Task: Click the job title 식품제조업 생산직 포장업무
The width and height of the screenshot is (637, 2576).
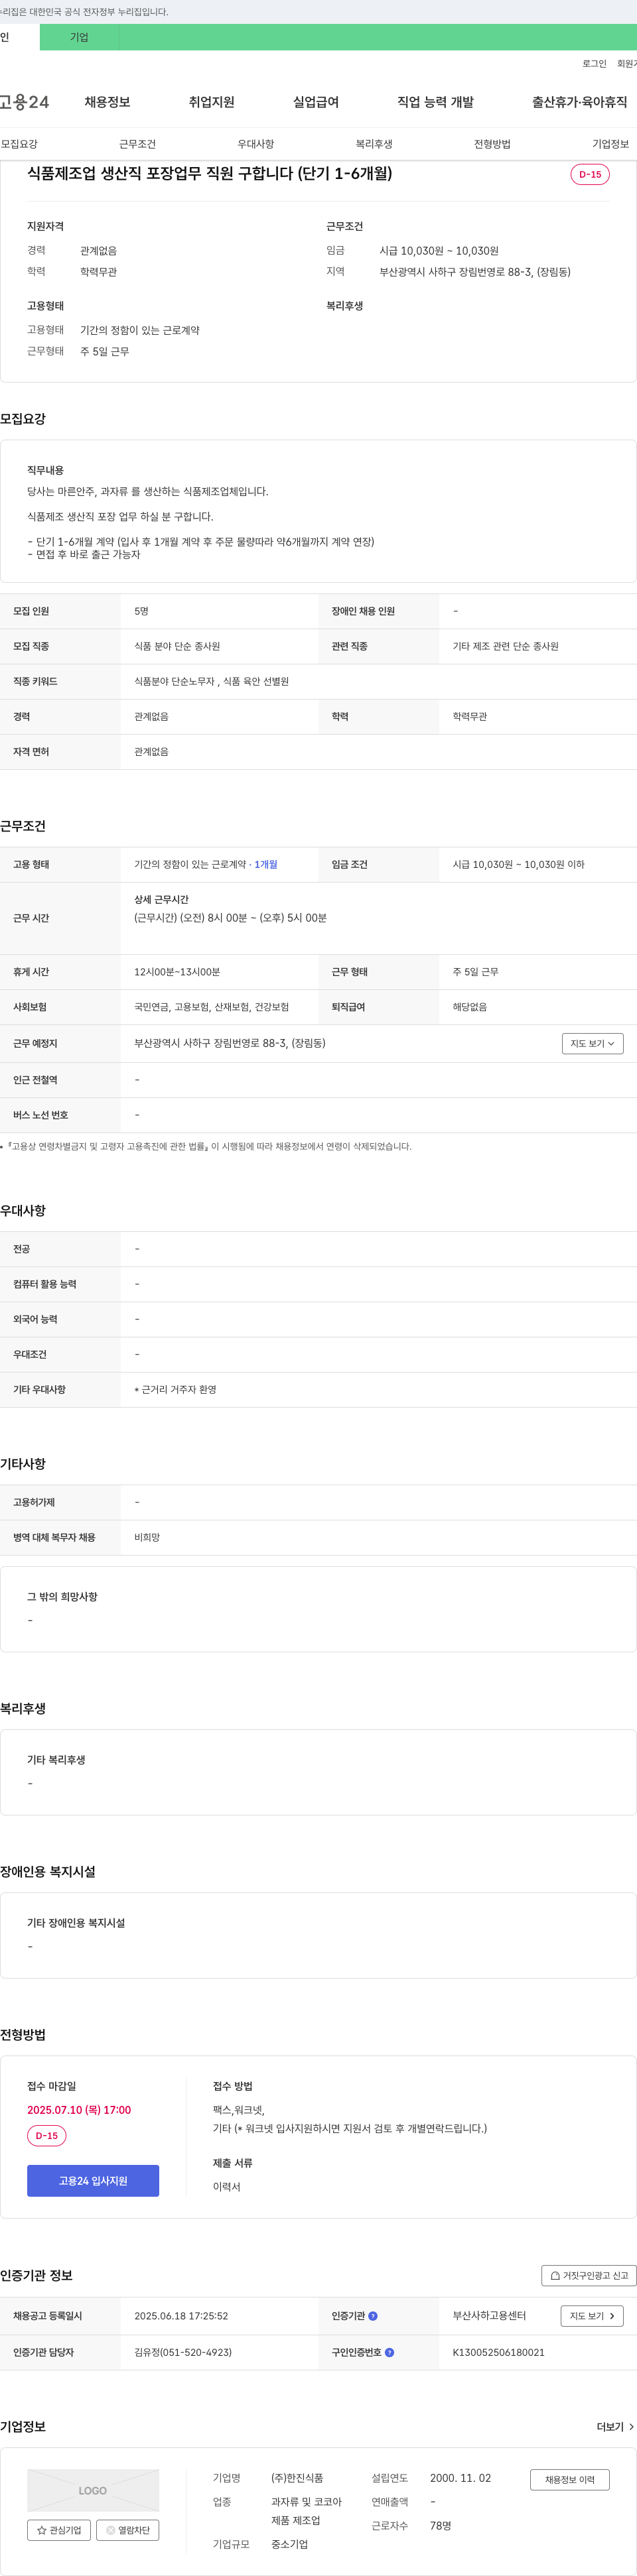Action: click(x=210, y=173)
